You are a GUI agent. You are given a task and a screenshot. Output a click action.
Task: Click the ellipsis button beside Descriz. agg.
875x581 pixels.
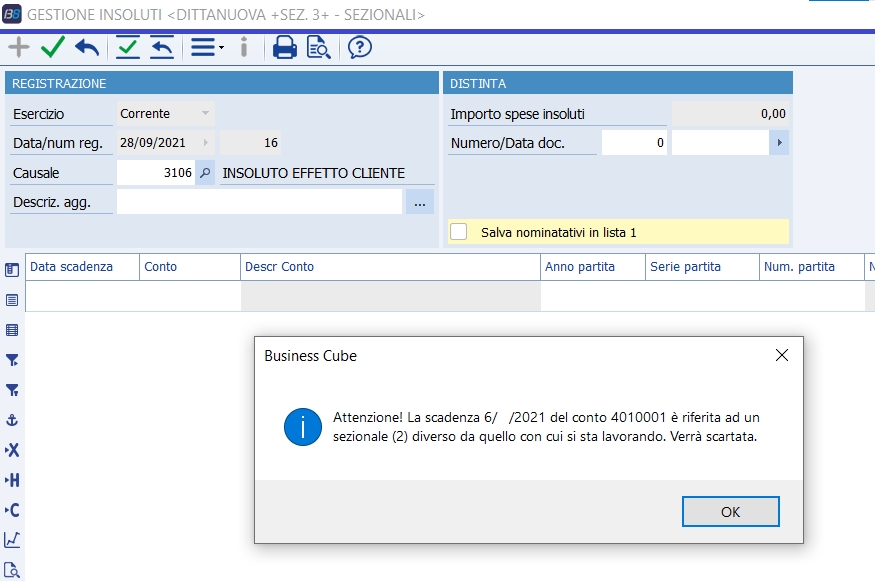point(420,202)
